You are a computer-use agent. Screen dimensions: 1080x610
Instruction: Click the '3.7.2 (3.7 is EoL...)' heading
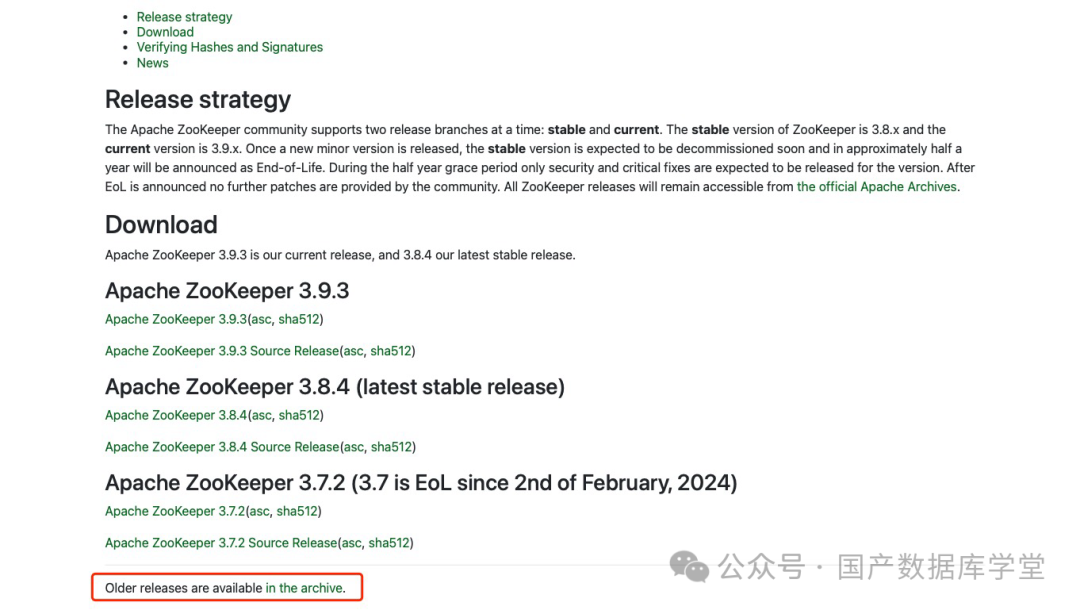(421, 483)
